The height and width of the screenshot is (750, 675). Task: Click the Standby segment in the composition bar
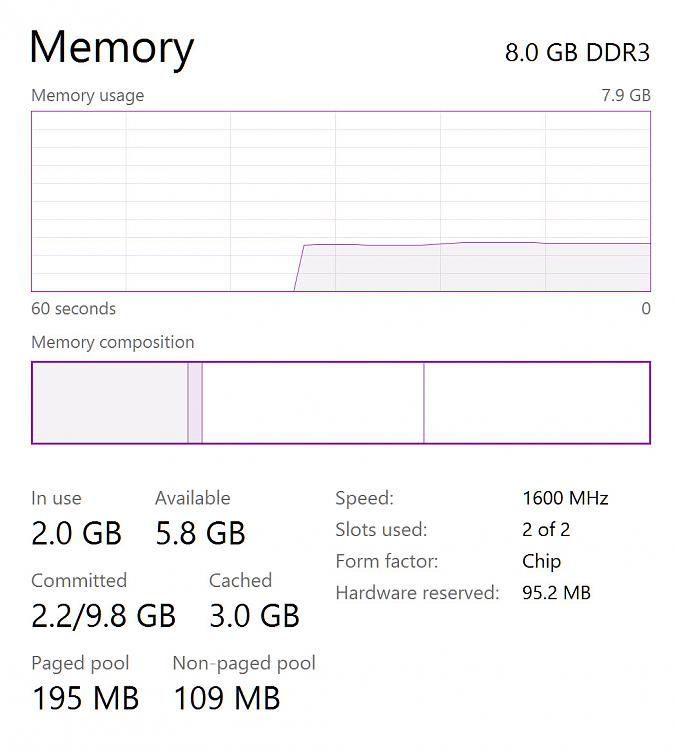313,403
